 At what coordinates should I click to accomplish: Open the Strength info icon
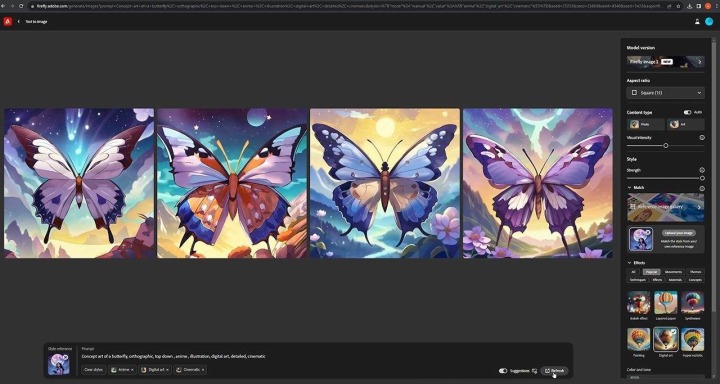(702, 170)
